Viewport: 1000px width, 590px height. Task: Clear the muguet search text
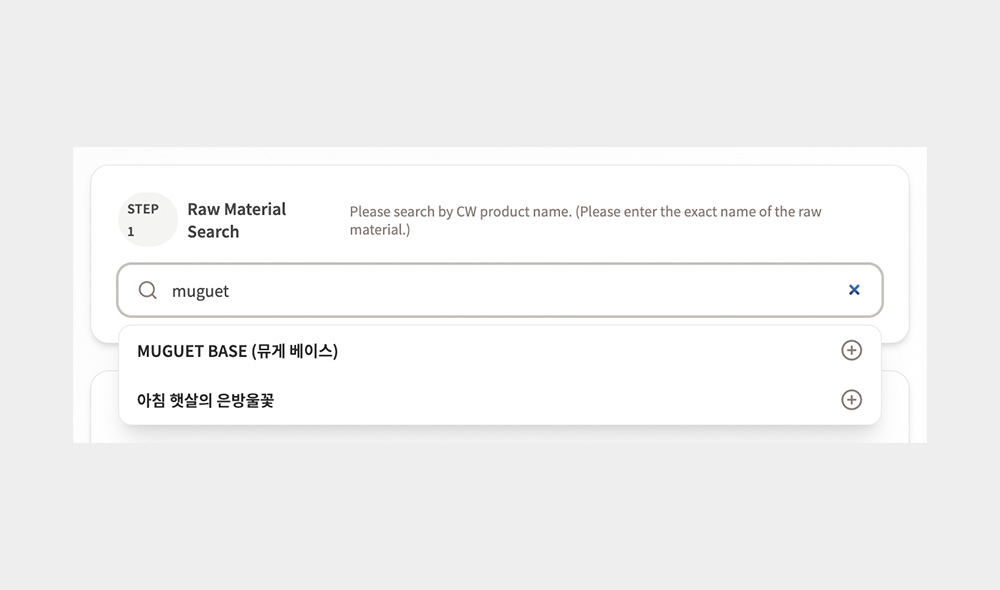[854, 290]
